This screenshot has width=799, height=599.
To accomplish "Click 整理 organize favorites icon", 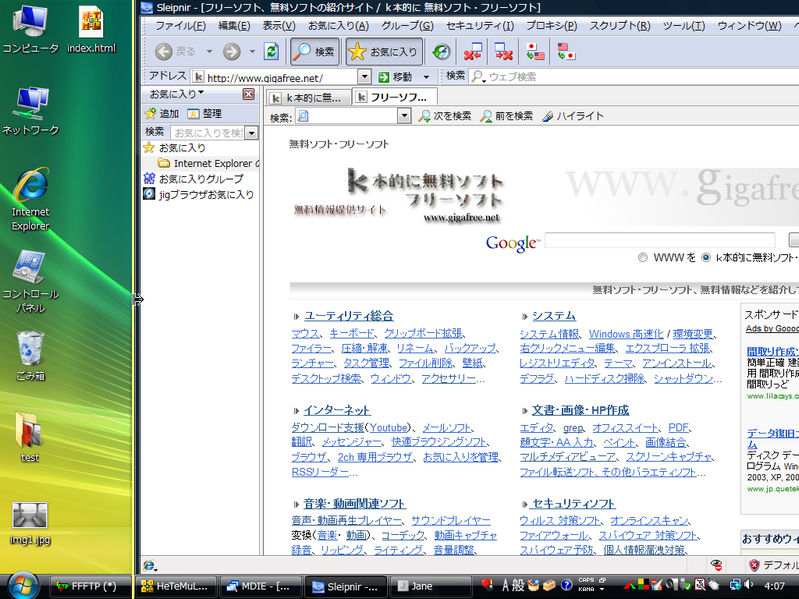I will [x=204, y=114].
